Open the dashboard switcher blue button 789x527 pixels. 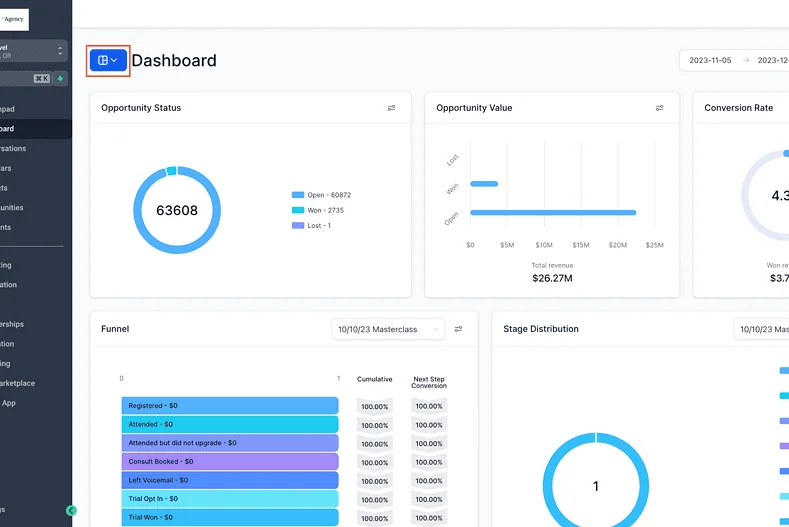click(x=108, y=60)
